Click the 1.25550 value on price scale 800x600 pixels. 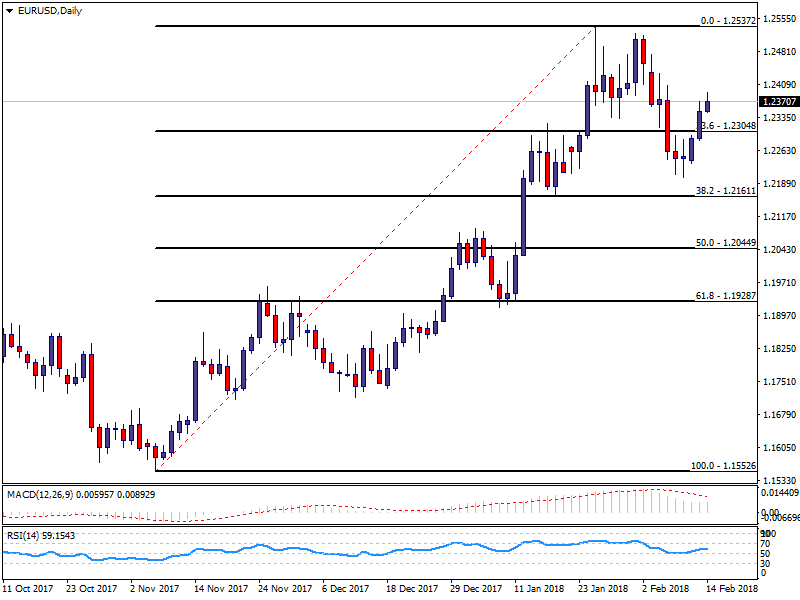coord(779,19)
